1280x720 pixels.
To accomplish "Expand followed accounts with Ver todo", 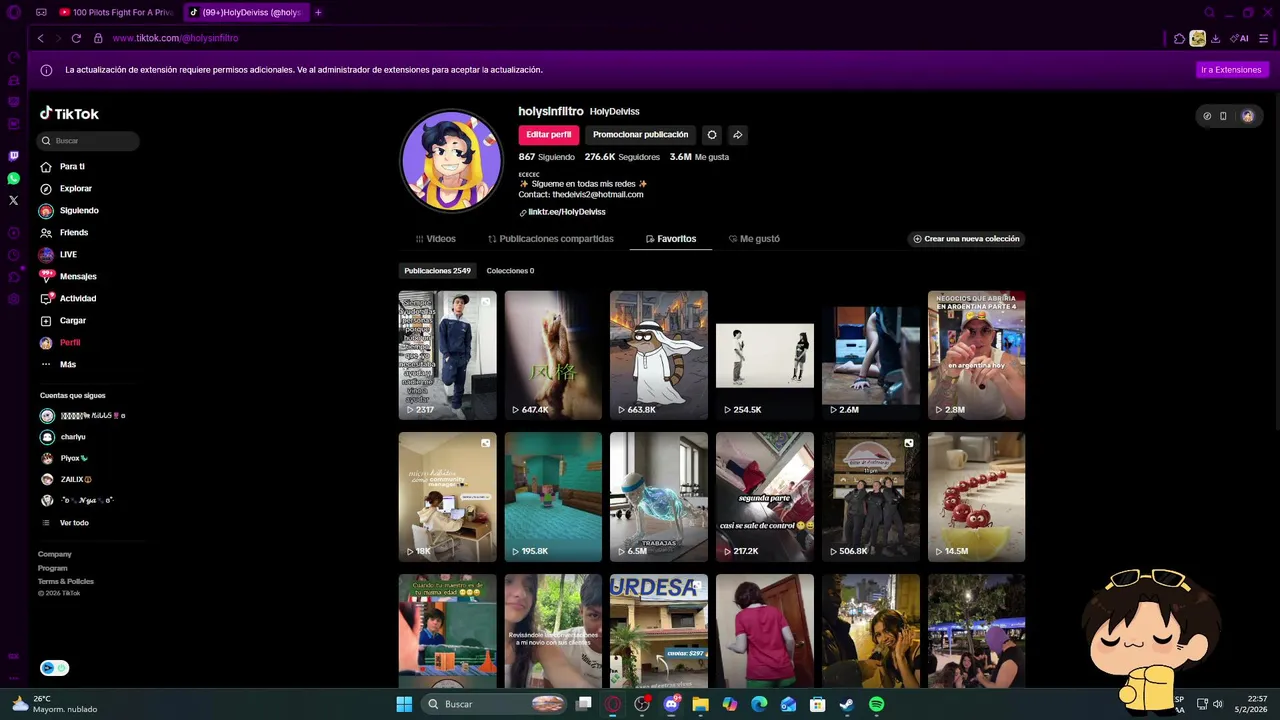I will click(74, 523).
